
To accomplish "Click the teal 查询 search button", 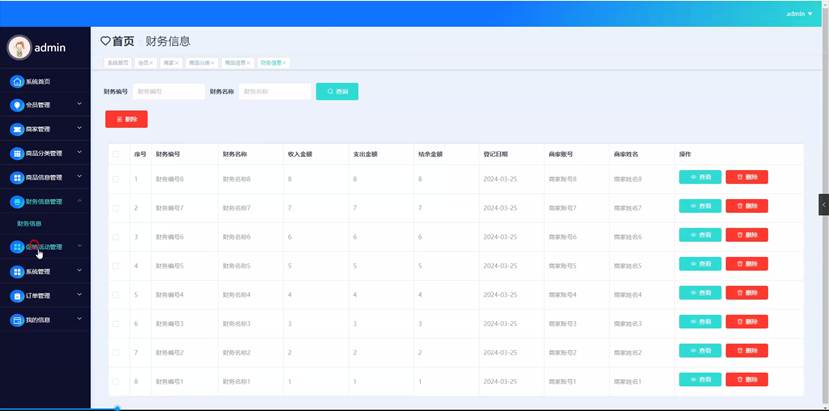I will coord(337,92).
